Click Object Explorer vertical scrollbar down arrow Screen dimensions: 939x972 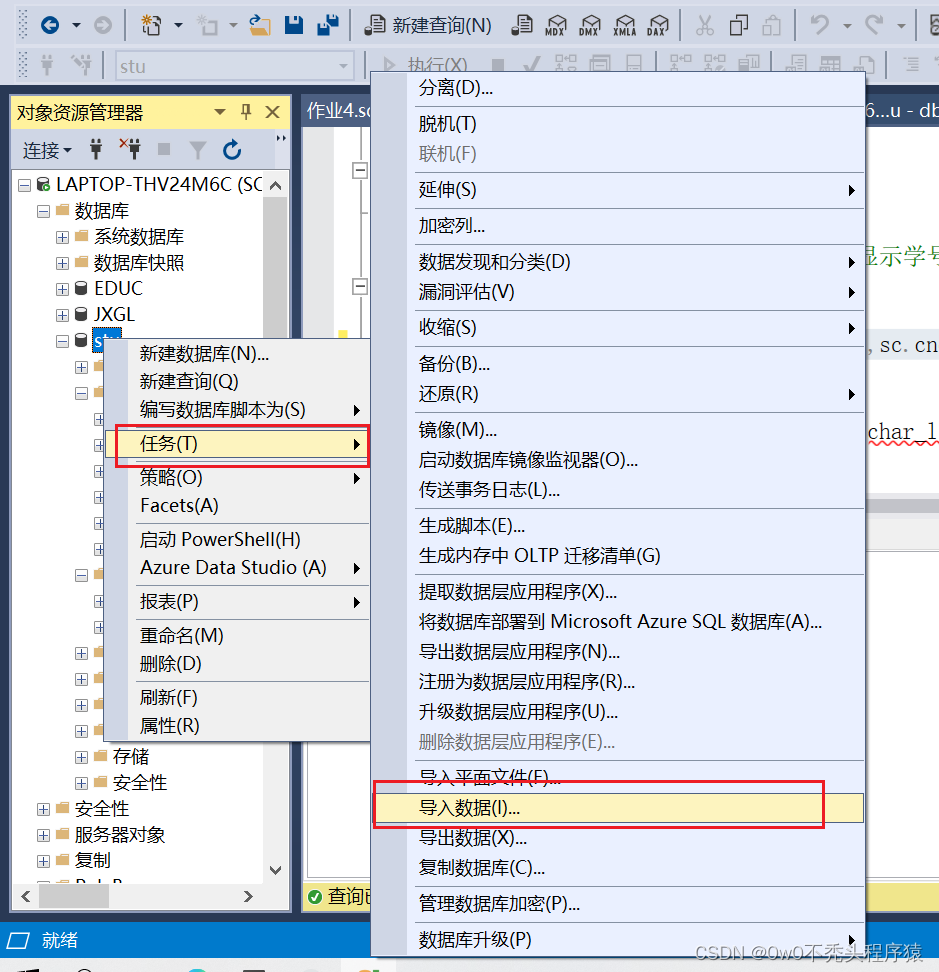coord(276,870)
